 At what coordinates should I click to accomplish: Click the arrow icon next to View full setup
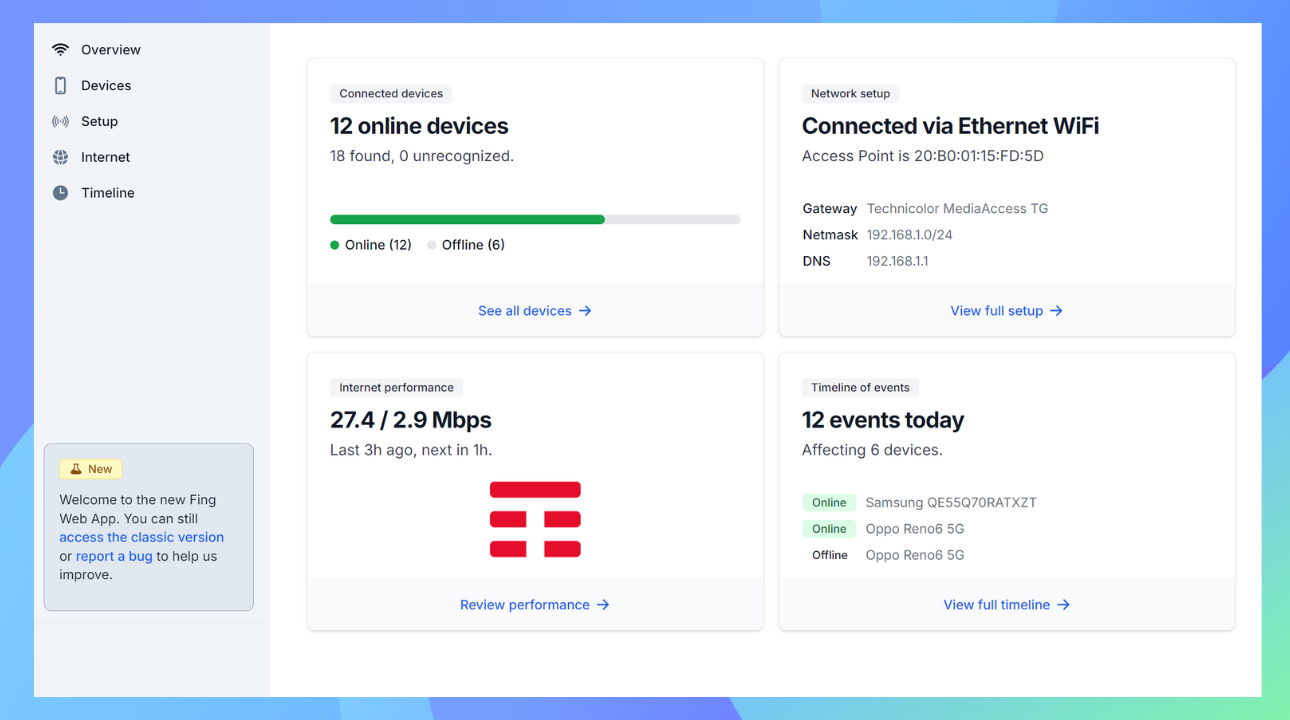pos(1056,311)
